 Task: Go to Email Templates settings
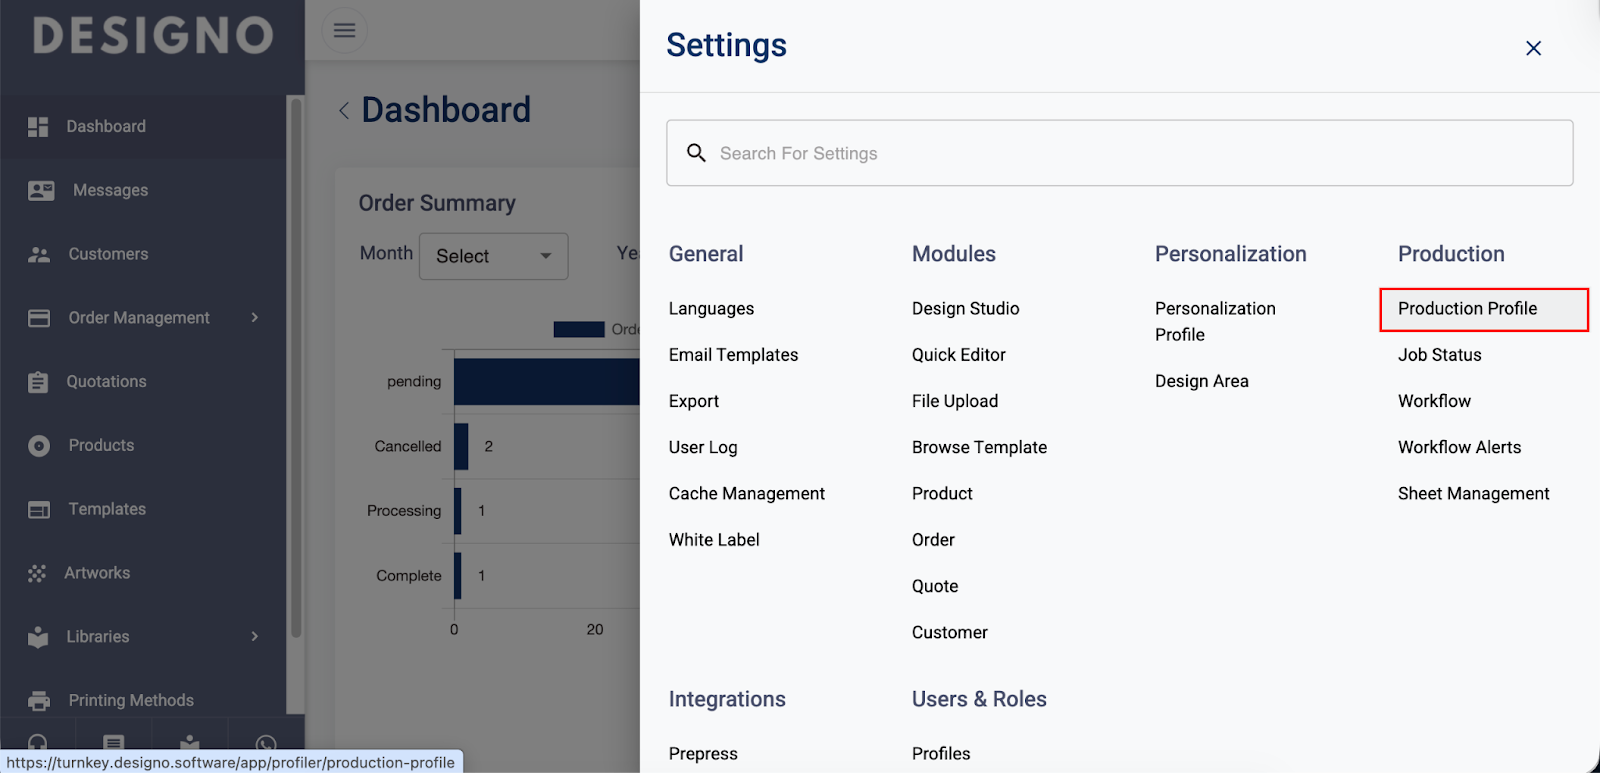733,355
